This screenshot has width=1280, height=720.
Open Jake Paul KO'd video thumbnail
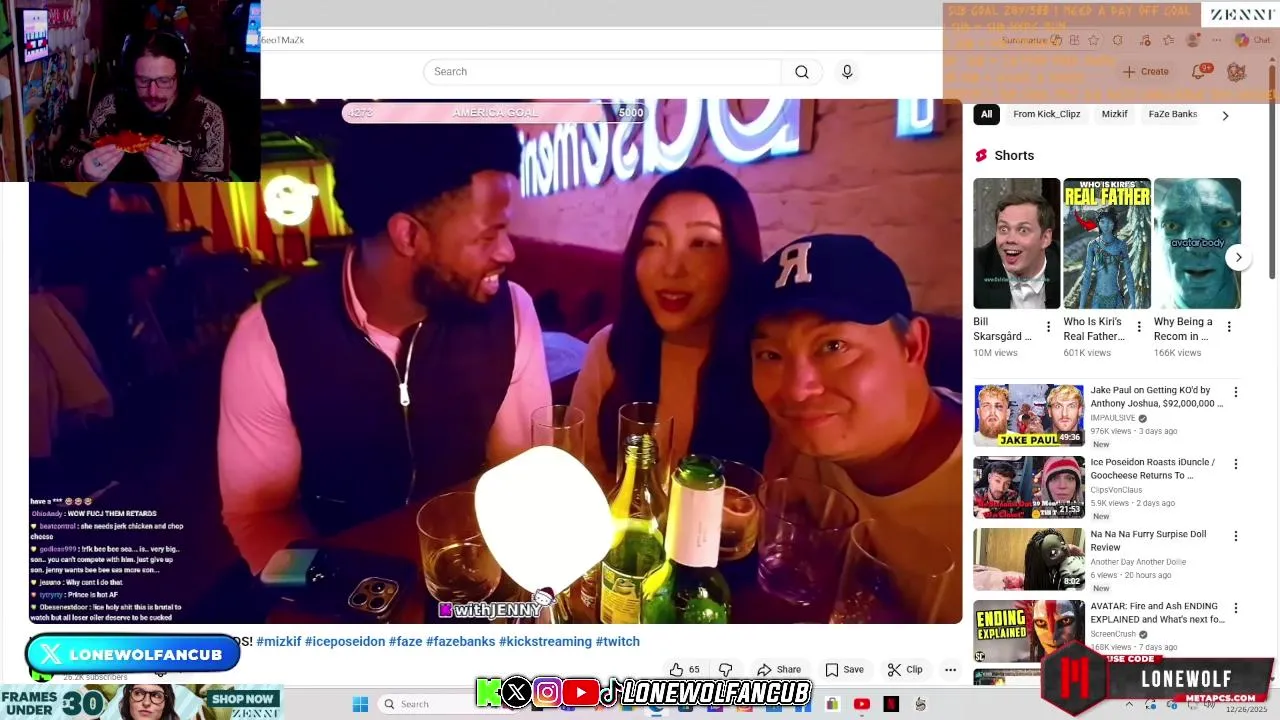(x=1028, y=415)
